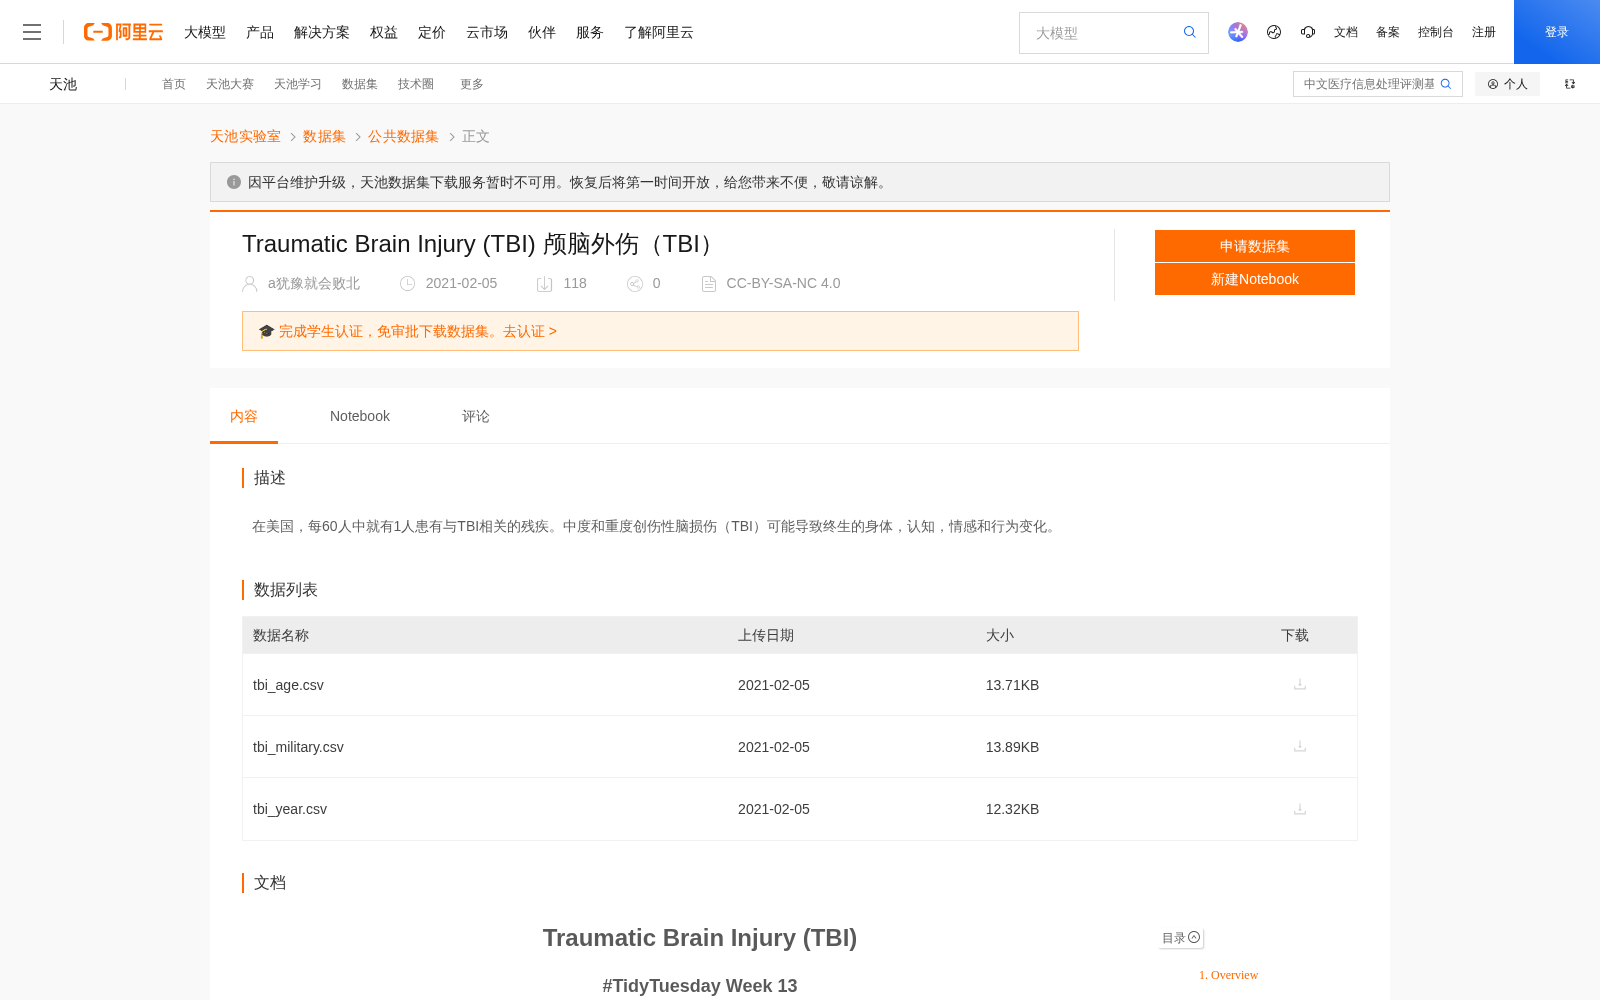Viewport: 1600px width, 1000px height.
Task: Click the share count icon near 0
Action: point(635,284)
